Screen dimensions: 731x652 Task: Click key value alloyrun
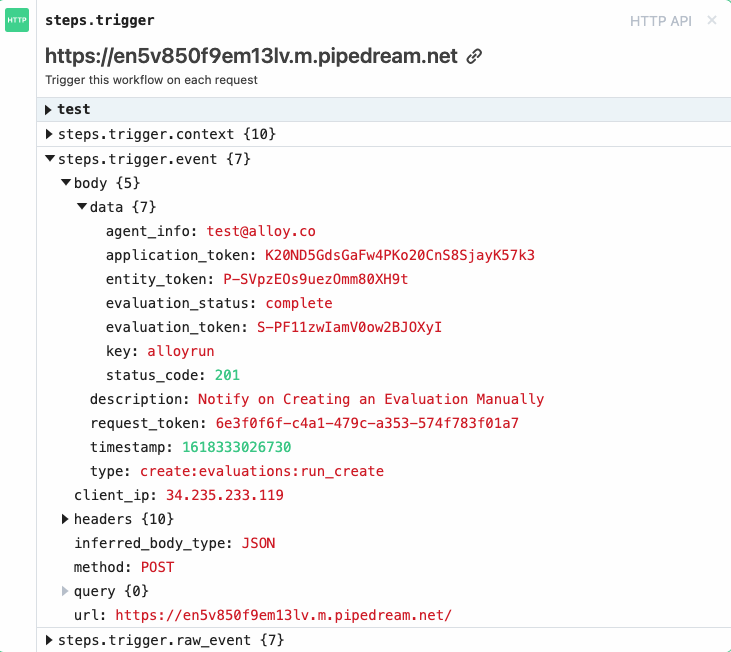181,351
